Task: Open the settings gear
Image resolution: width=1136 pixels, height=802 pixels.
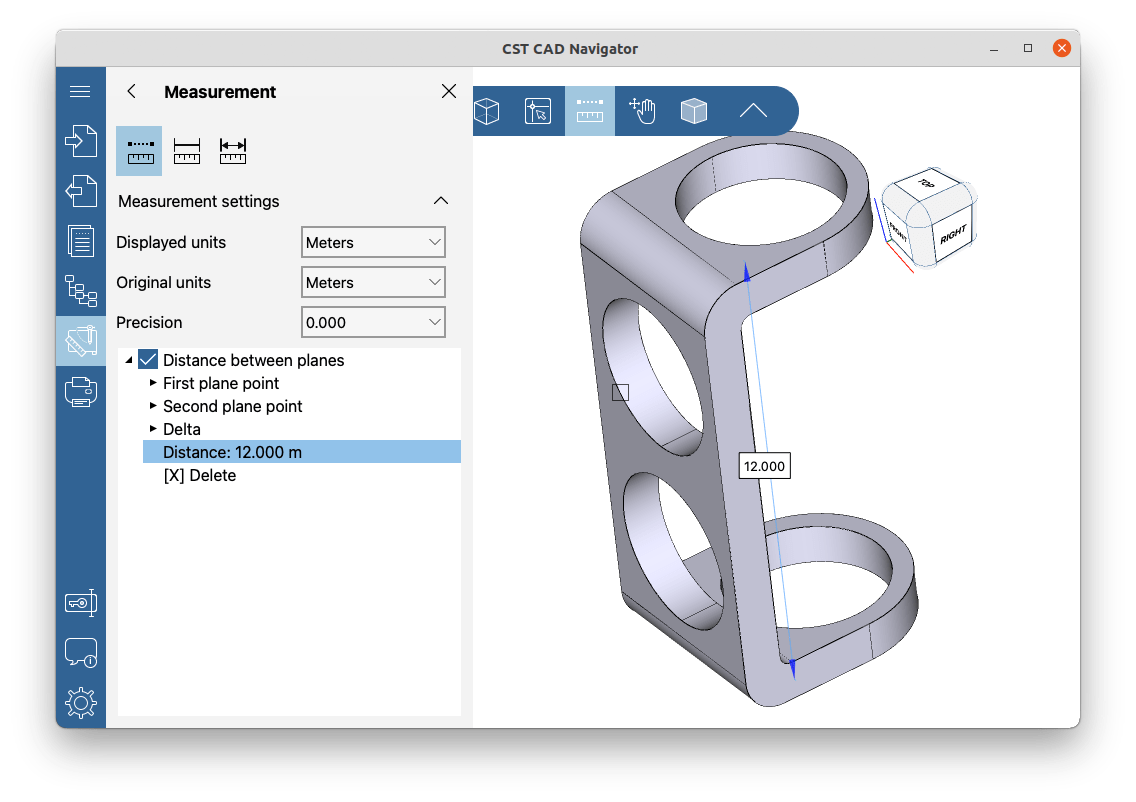Action: click(x=80, y=702)
